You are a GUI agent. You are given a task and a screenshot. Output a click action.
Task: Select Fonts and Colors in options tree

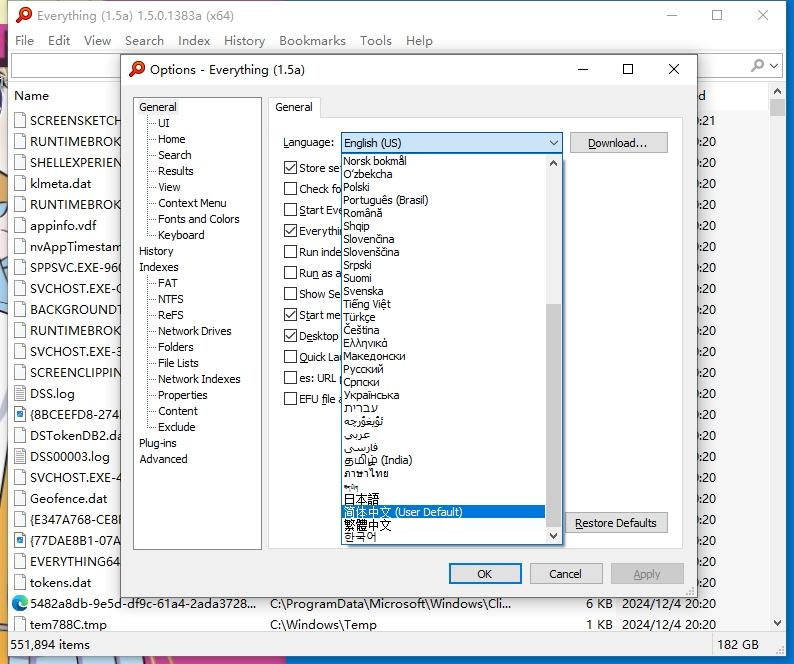pos(198,219)
